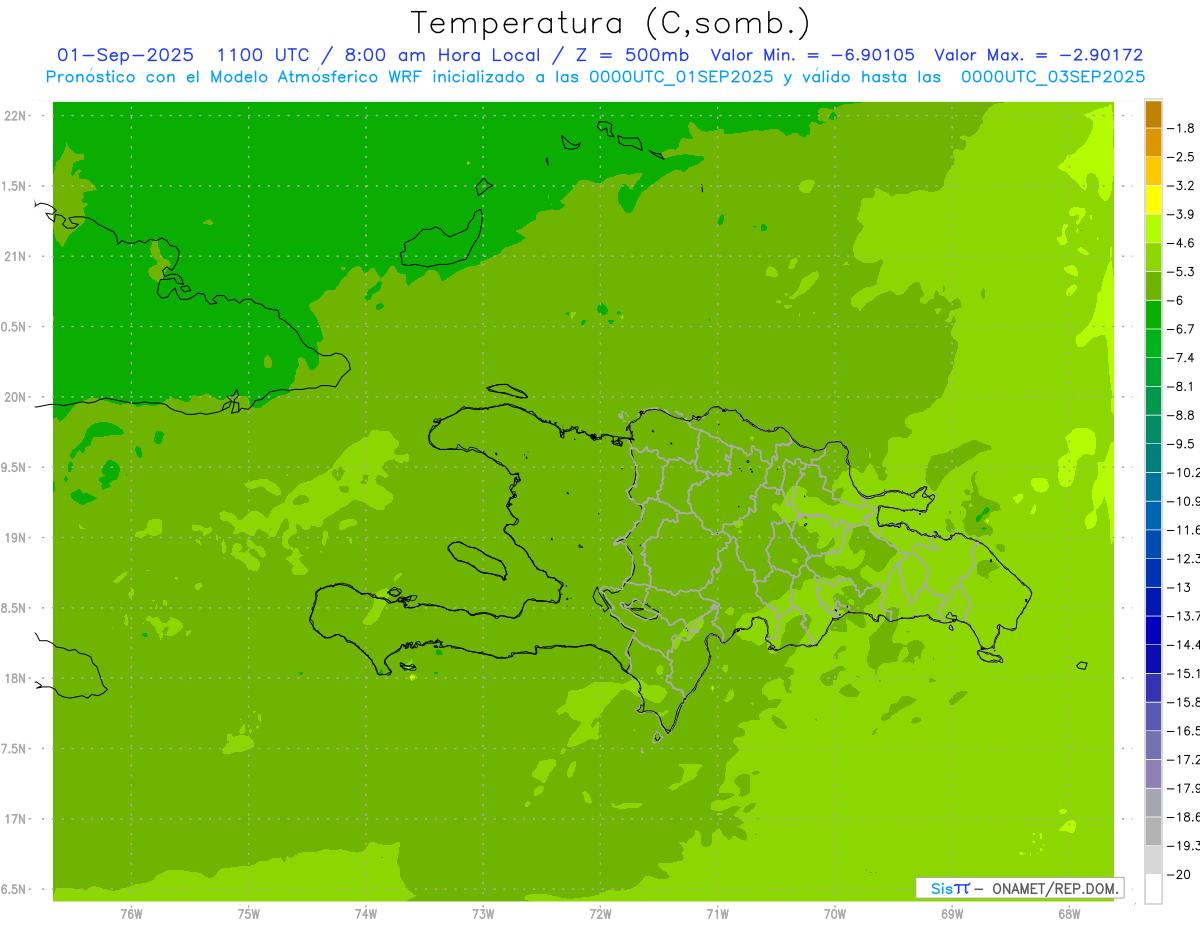Click 'Valor Min. = -6.90105' readout
The image size is (1200, 927).
click(812, 55)
